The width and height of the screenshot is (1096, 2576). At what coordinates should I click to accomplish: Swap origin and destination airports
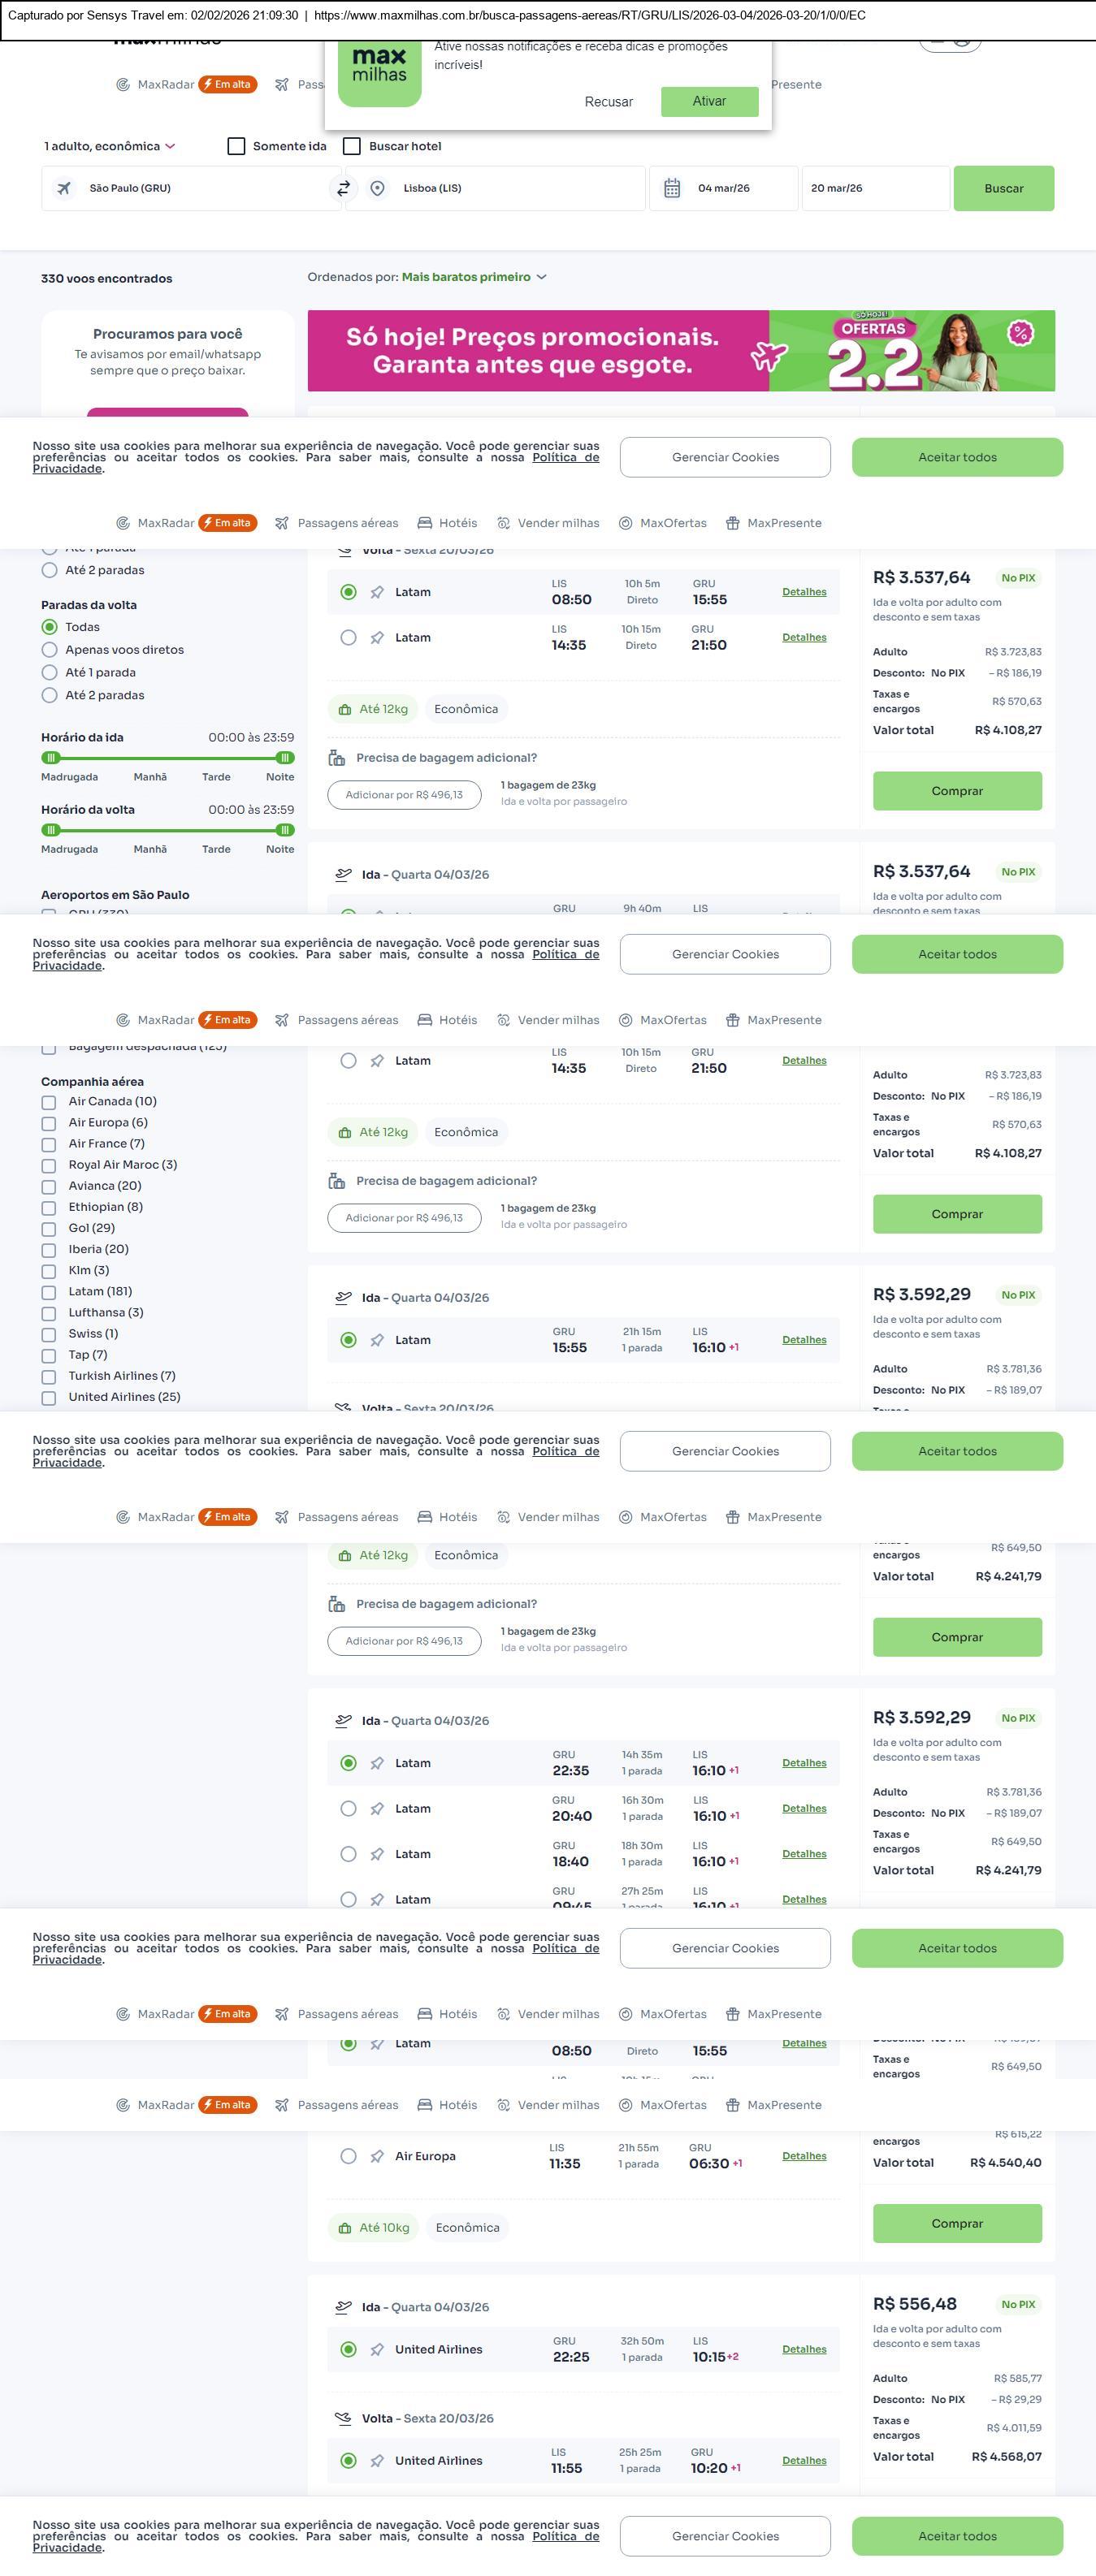[343, 188]
